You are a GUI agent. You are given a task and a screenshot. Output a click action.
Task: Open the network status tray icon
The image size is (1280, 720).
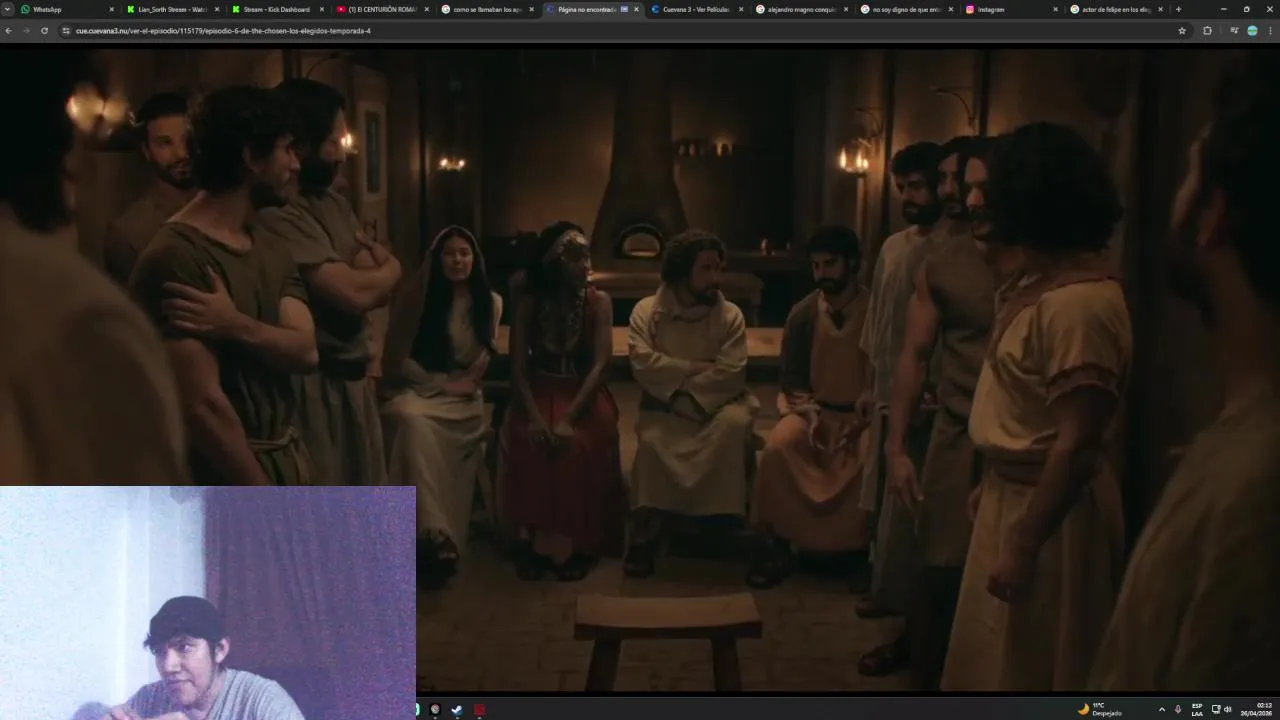(1216, 709)
